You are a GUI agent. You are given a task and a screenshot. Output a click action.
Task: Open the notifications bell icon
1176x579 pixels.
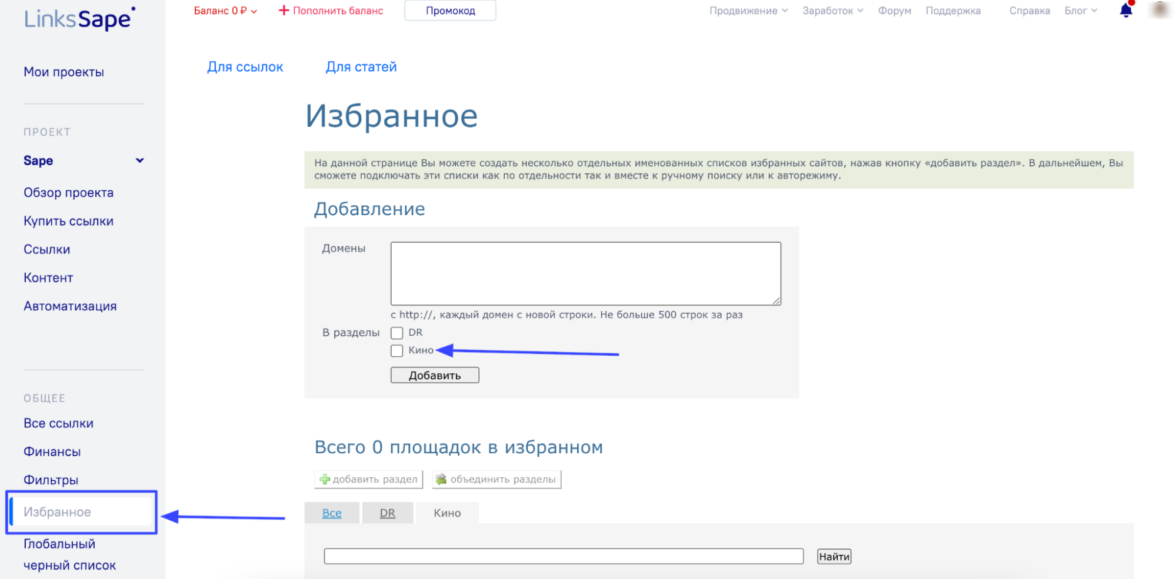coord(1126,10)
